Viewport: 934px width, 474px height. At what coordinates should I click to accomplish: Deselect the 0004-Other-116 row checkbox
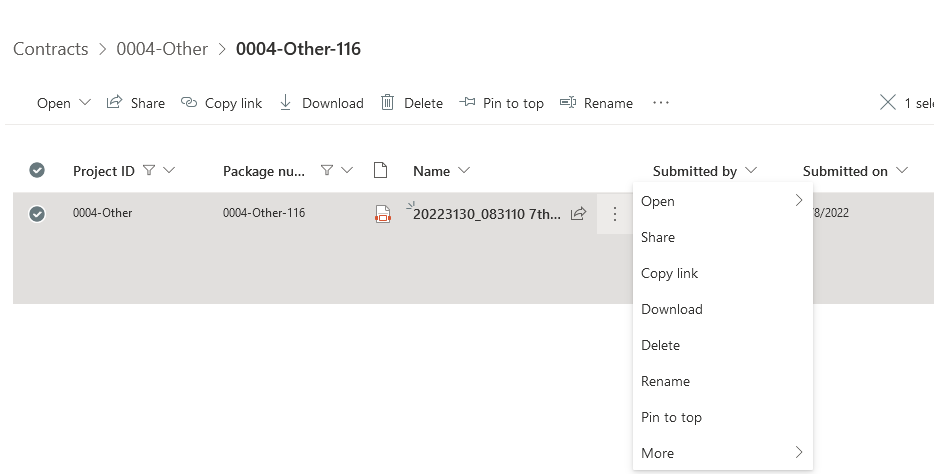click(37, 213)
